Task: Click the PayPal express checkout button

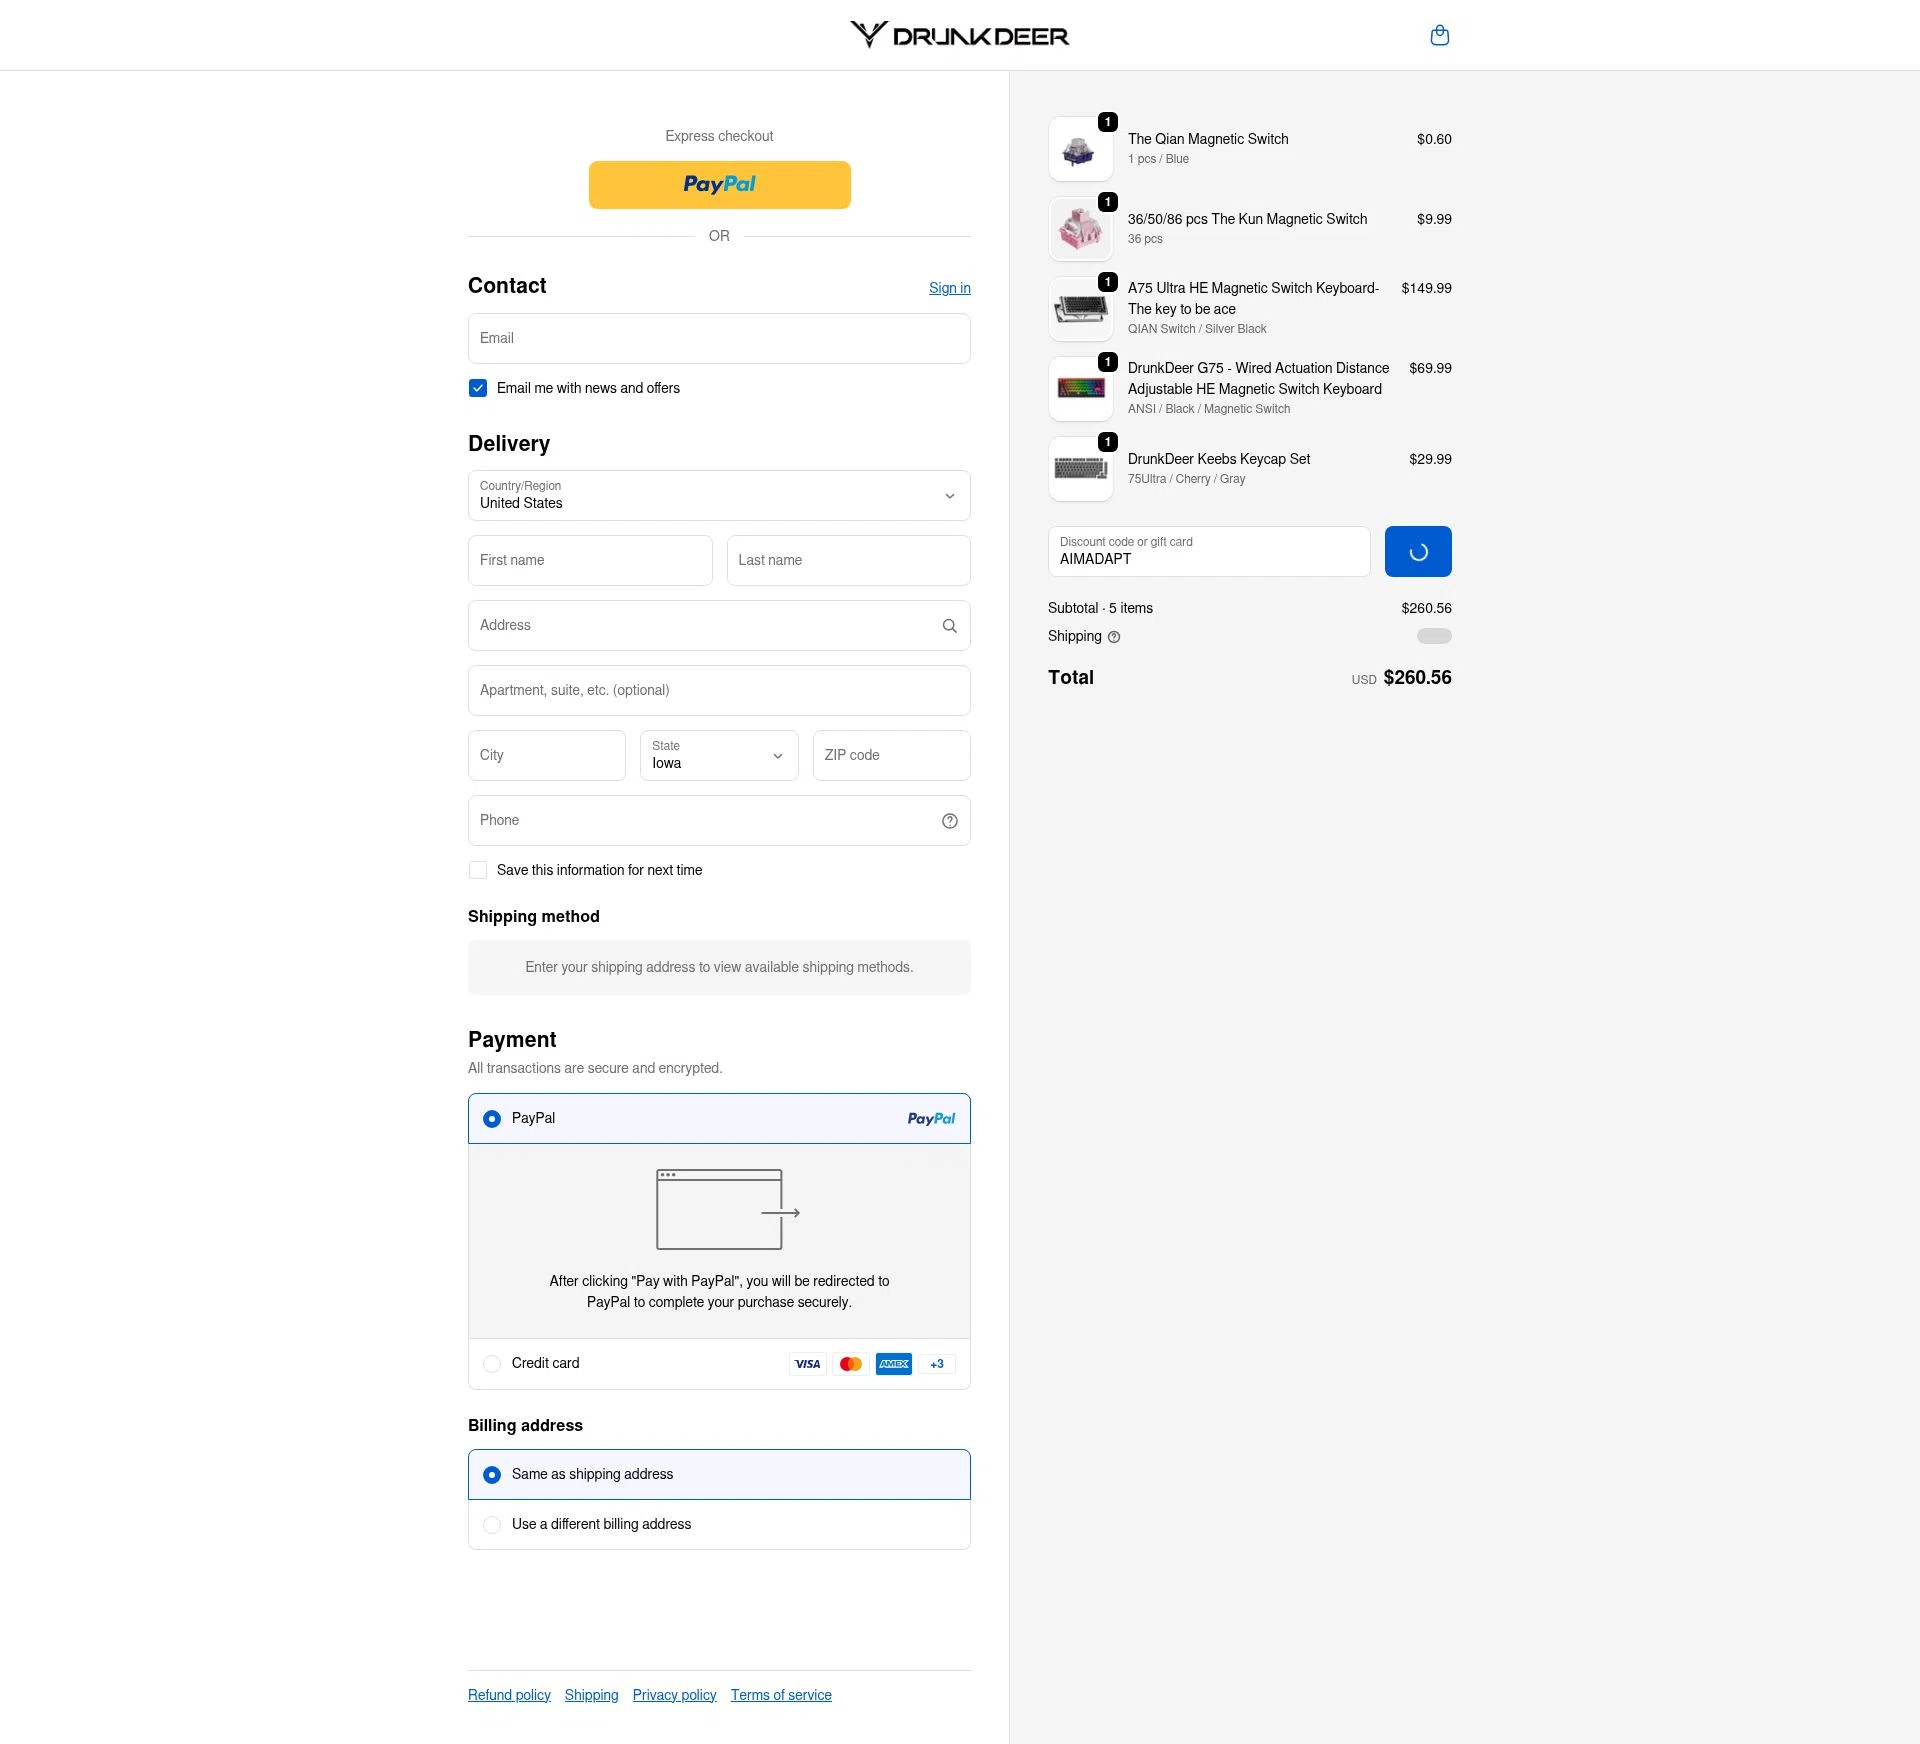Action: 719,185
